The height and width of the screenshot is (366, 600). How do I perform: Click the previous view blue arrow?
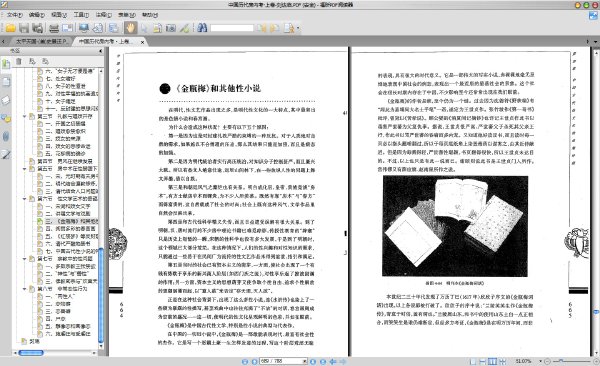click(x=333, y=361)
